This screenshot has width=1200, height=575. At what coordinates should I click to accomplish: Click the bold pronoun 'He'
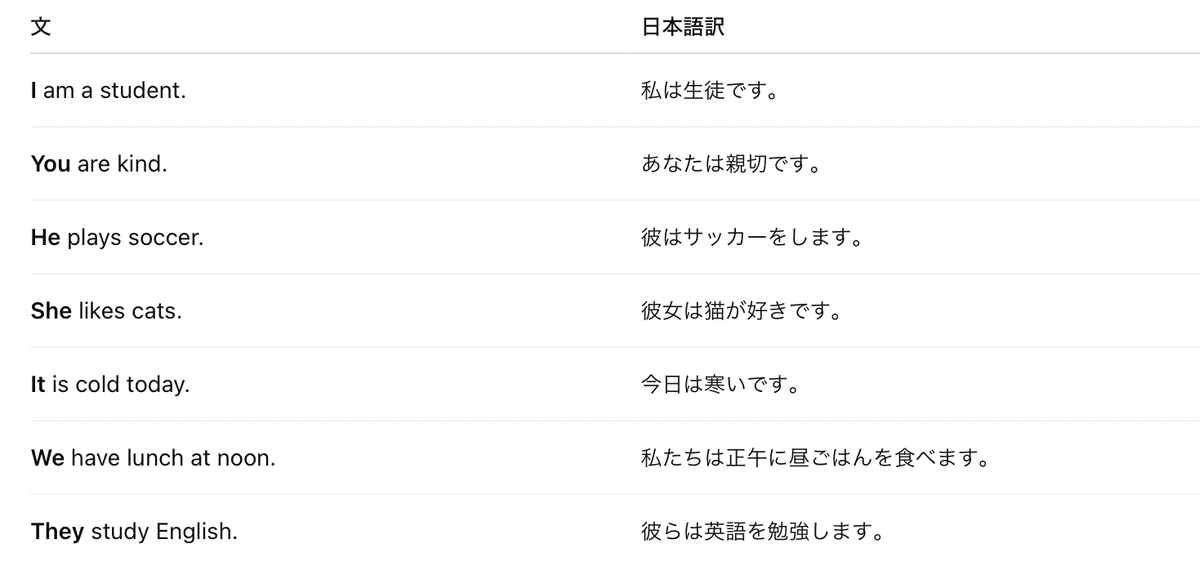pyautogui.click(x=46, y=238)
